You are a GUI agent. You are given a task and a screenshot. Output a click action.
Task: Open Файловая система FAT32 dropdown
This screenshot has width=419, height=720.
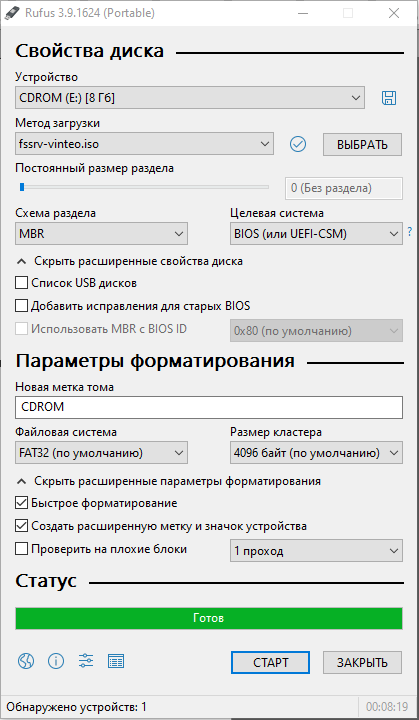(101, 453)
